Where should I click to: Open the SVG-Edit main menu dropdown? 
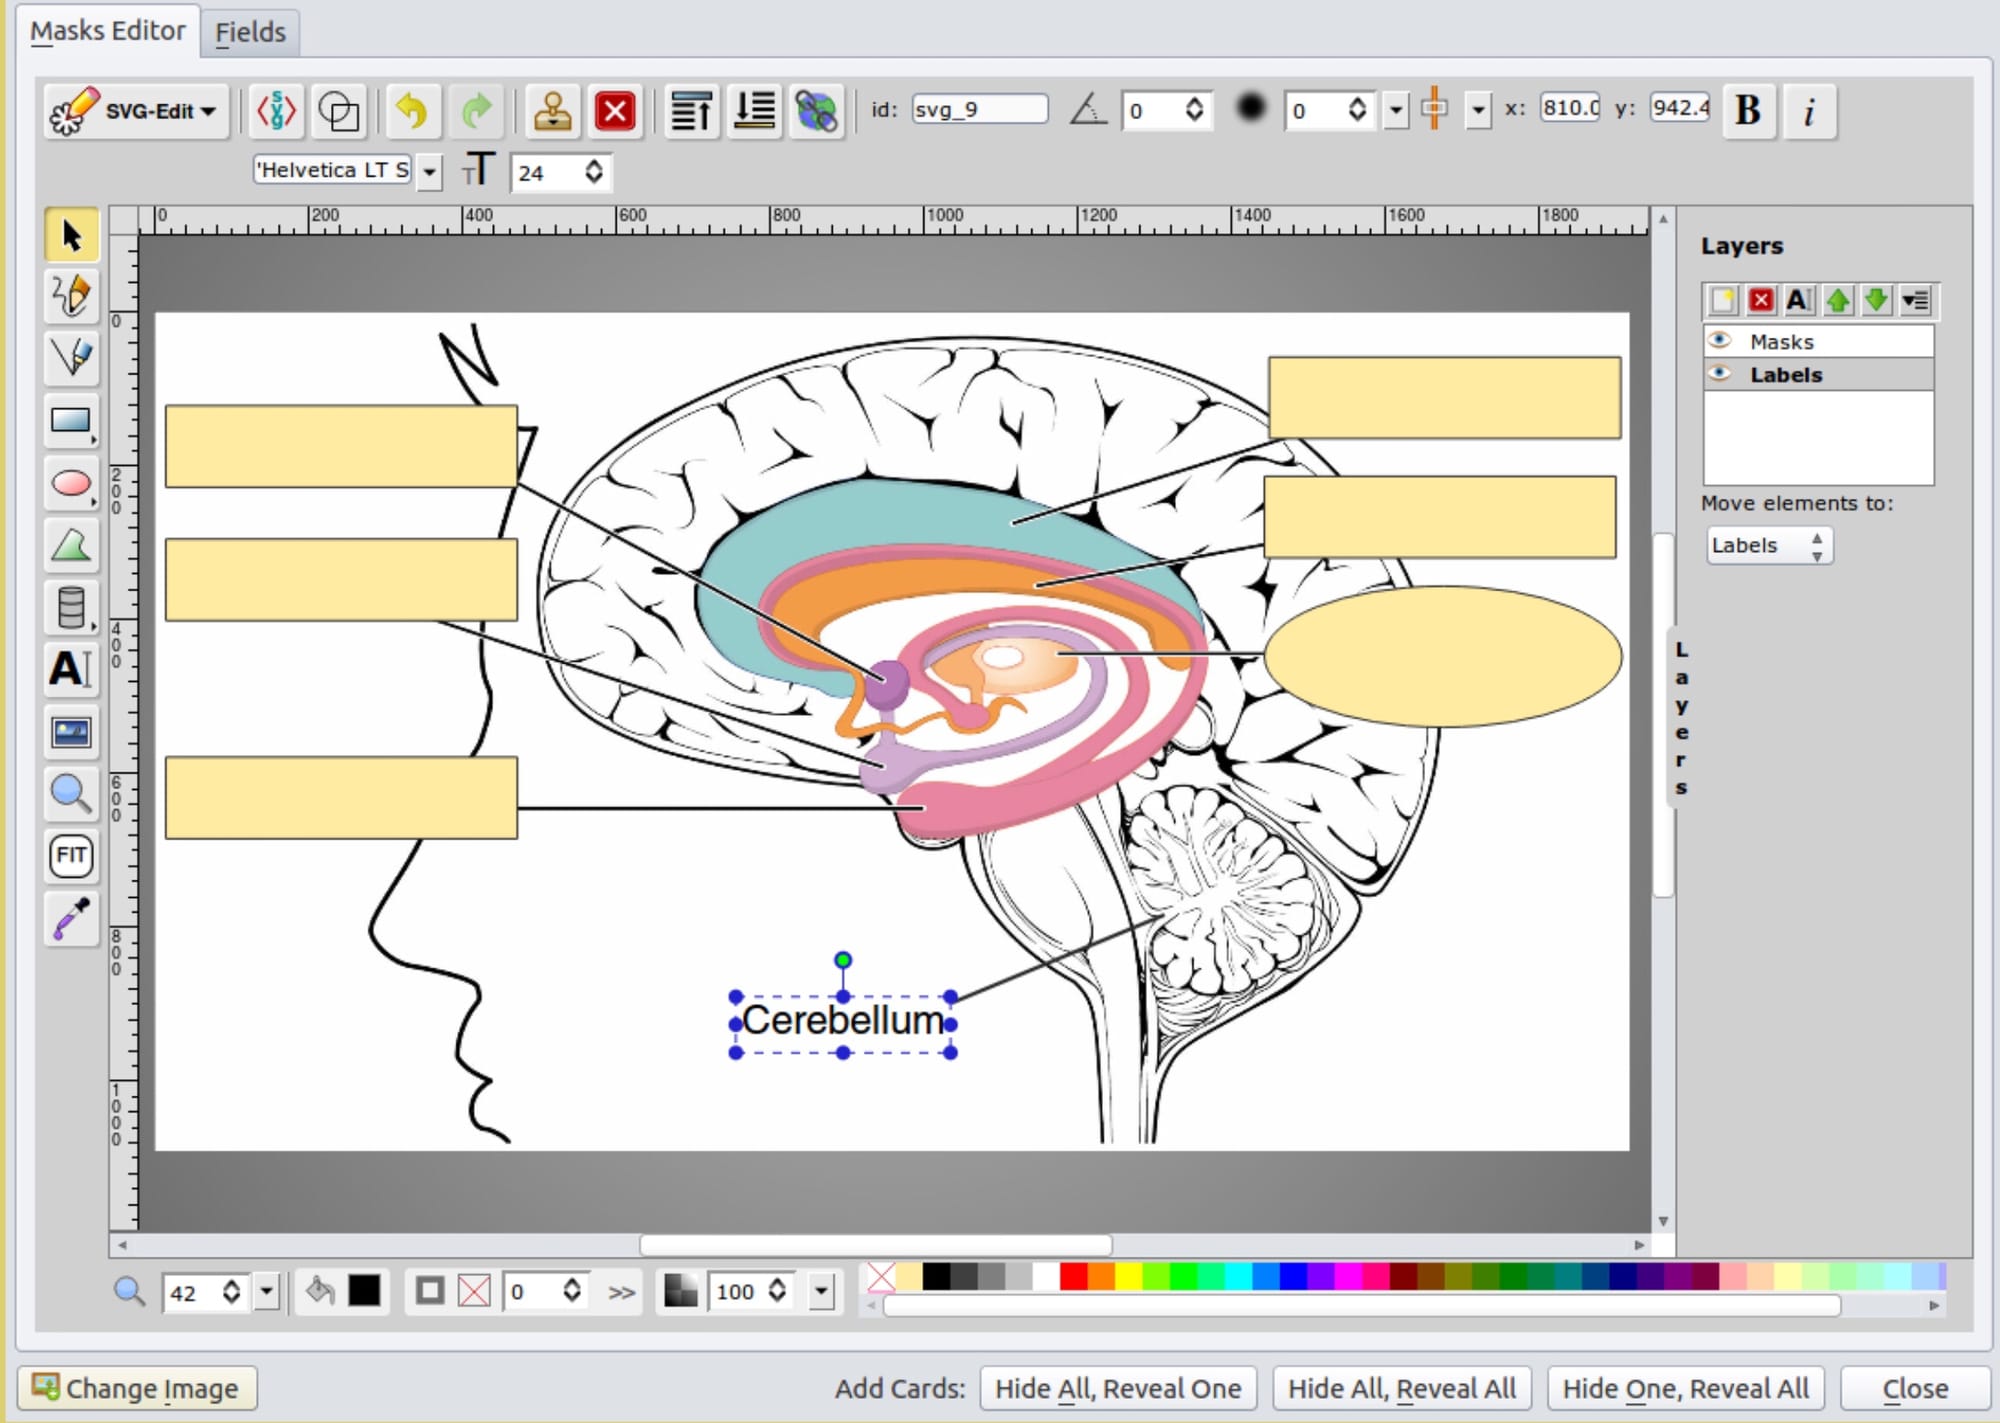point(137,111)
